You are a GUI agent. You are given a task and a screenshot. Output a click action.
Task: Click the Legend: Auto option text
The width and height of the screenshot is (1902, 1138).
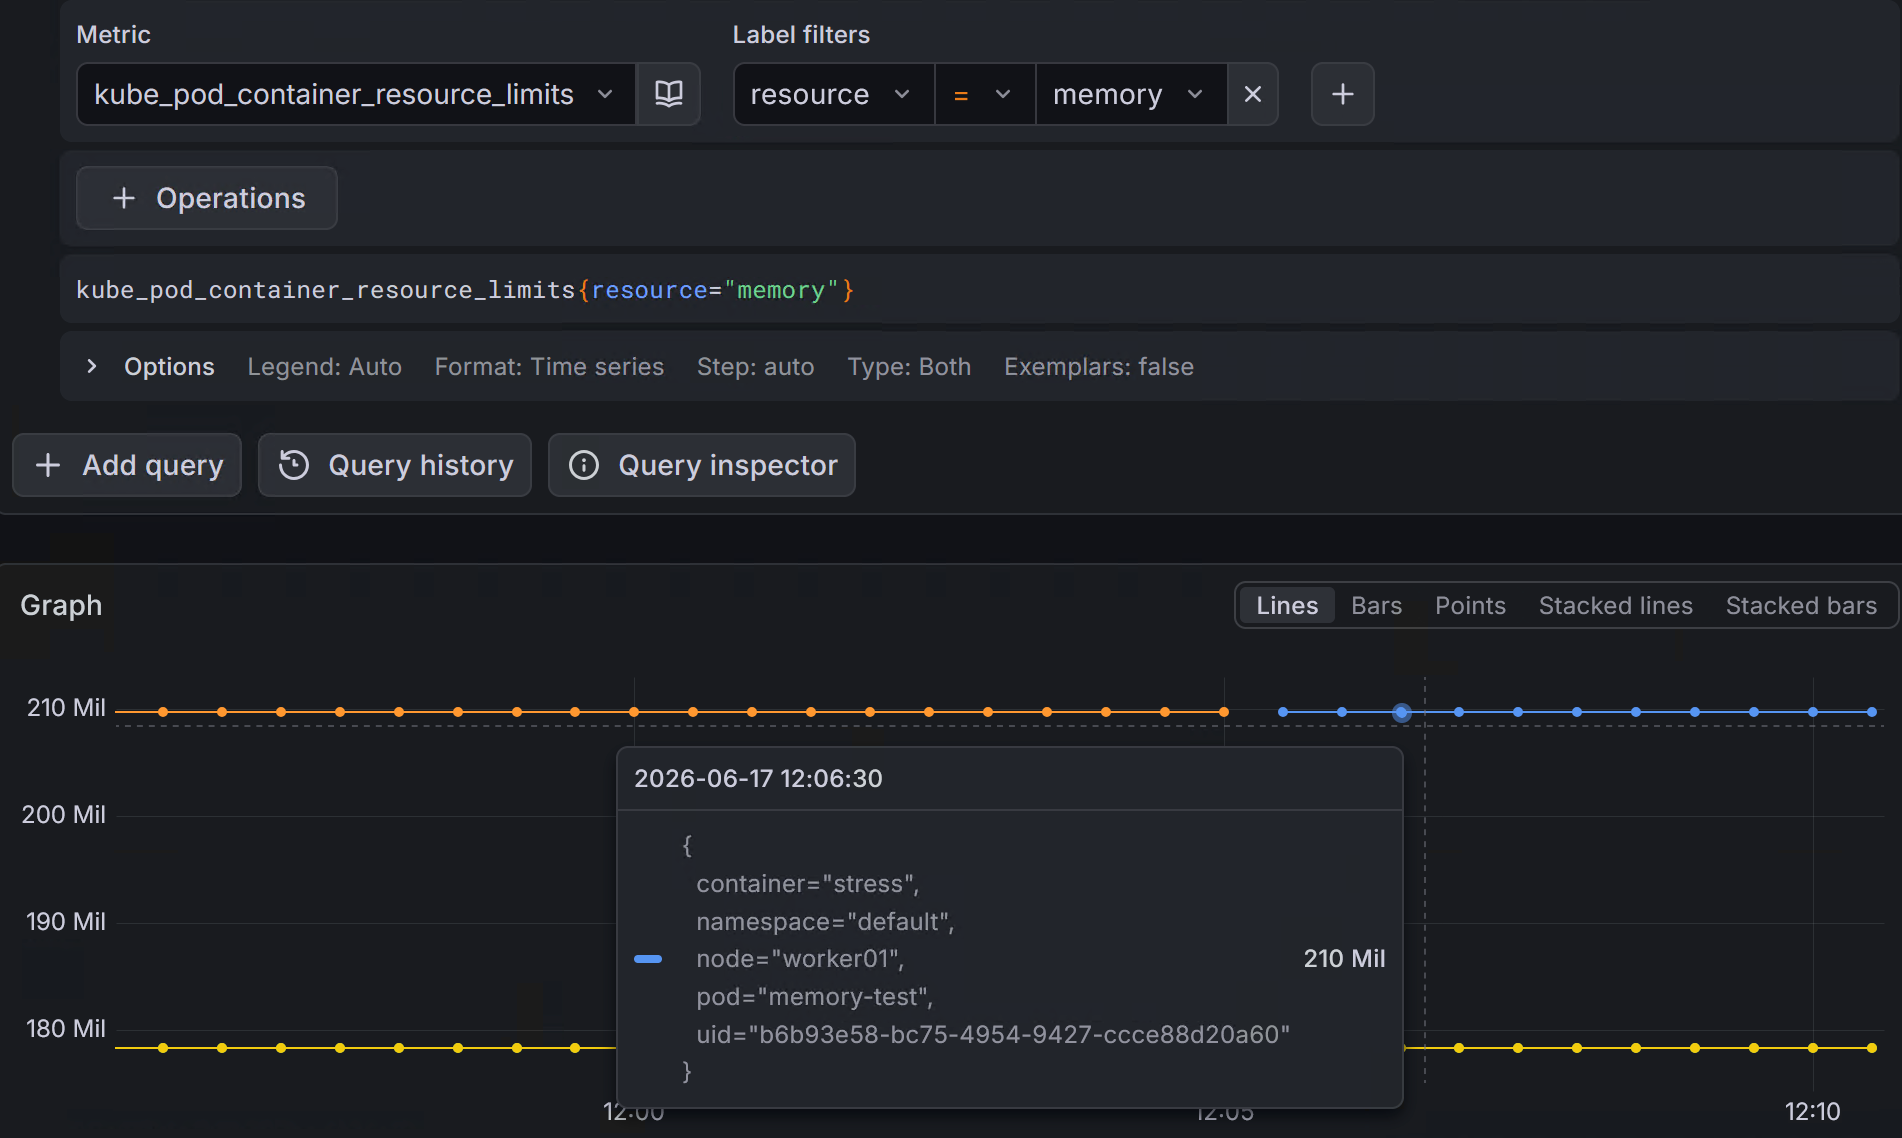click(x=325, y=367)
